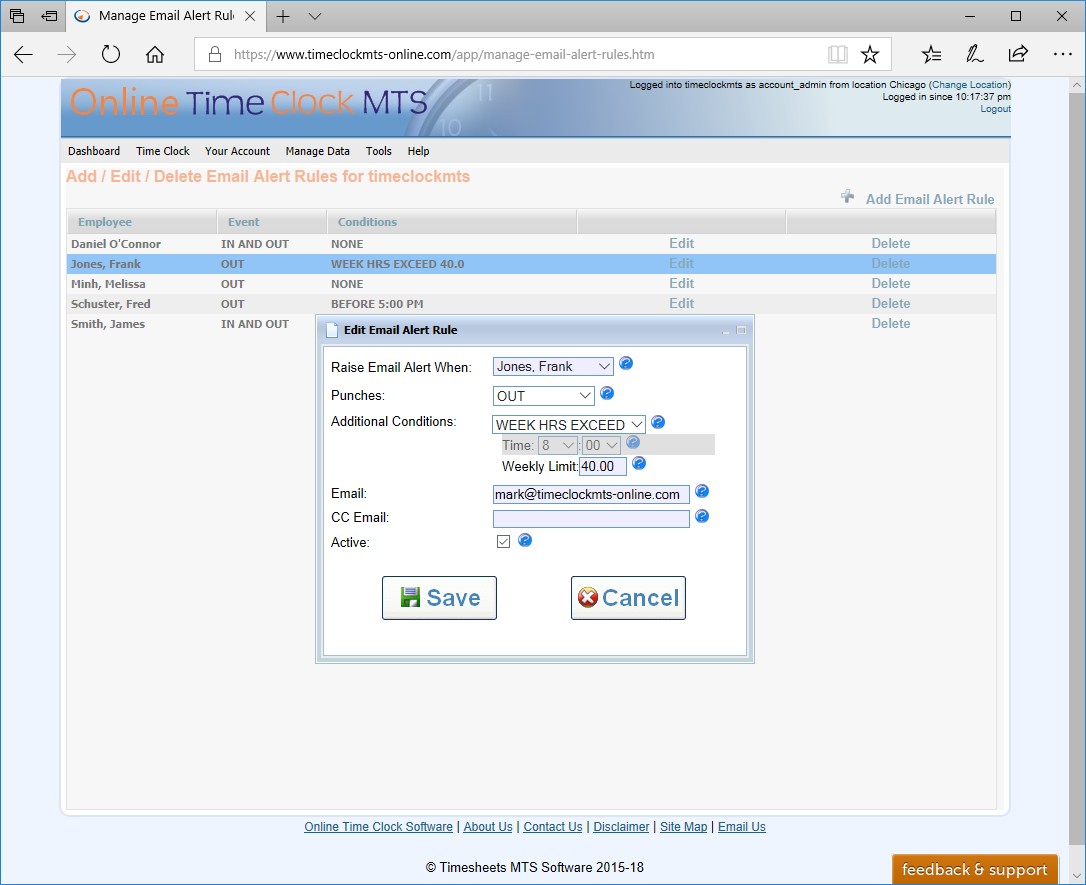Image resolution: width=1086 pixels, height=885 pixels.
Task: Click the Share page icon
Action: click(x=1018, y=54)
